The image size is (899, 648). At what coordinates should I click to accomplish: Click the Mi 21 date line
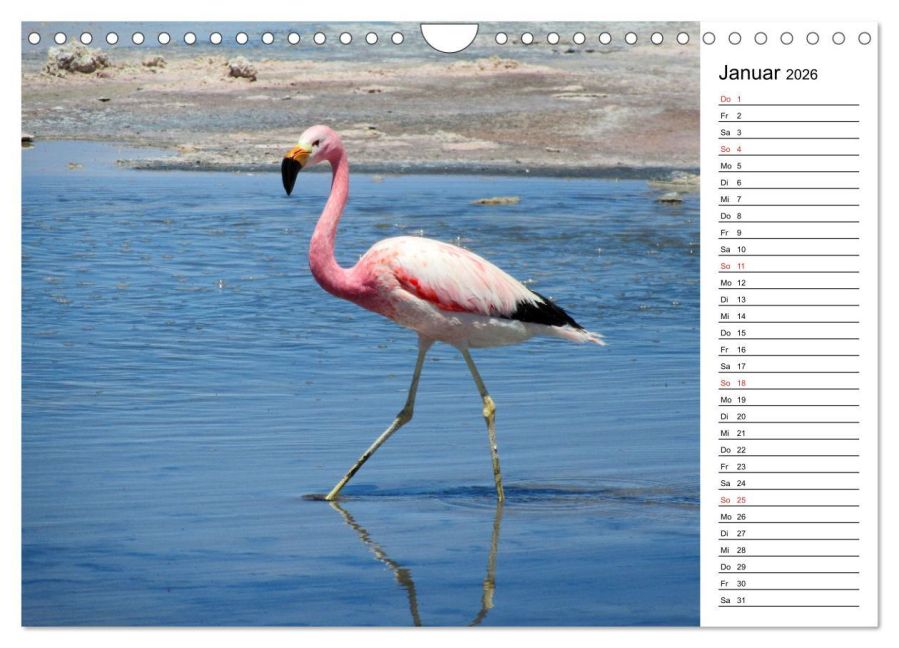[789, 433]
